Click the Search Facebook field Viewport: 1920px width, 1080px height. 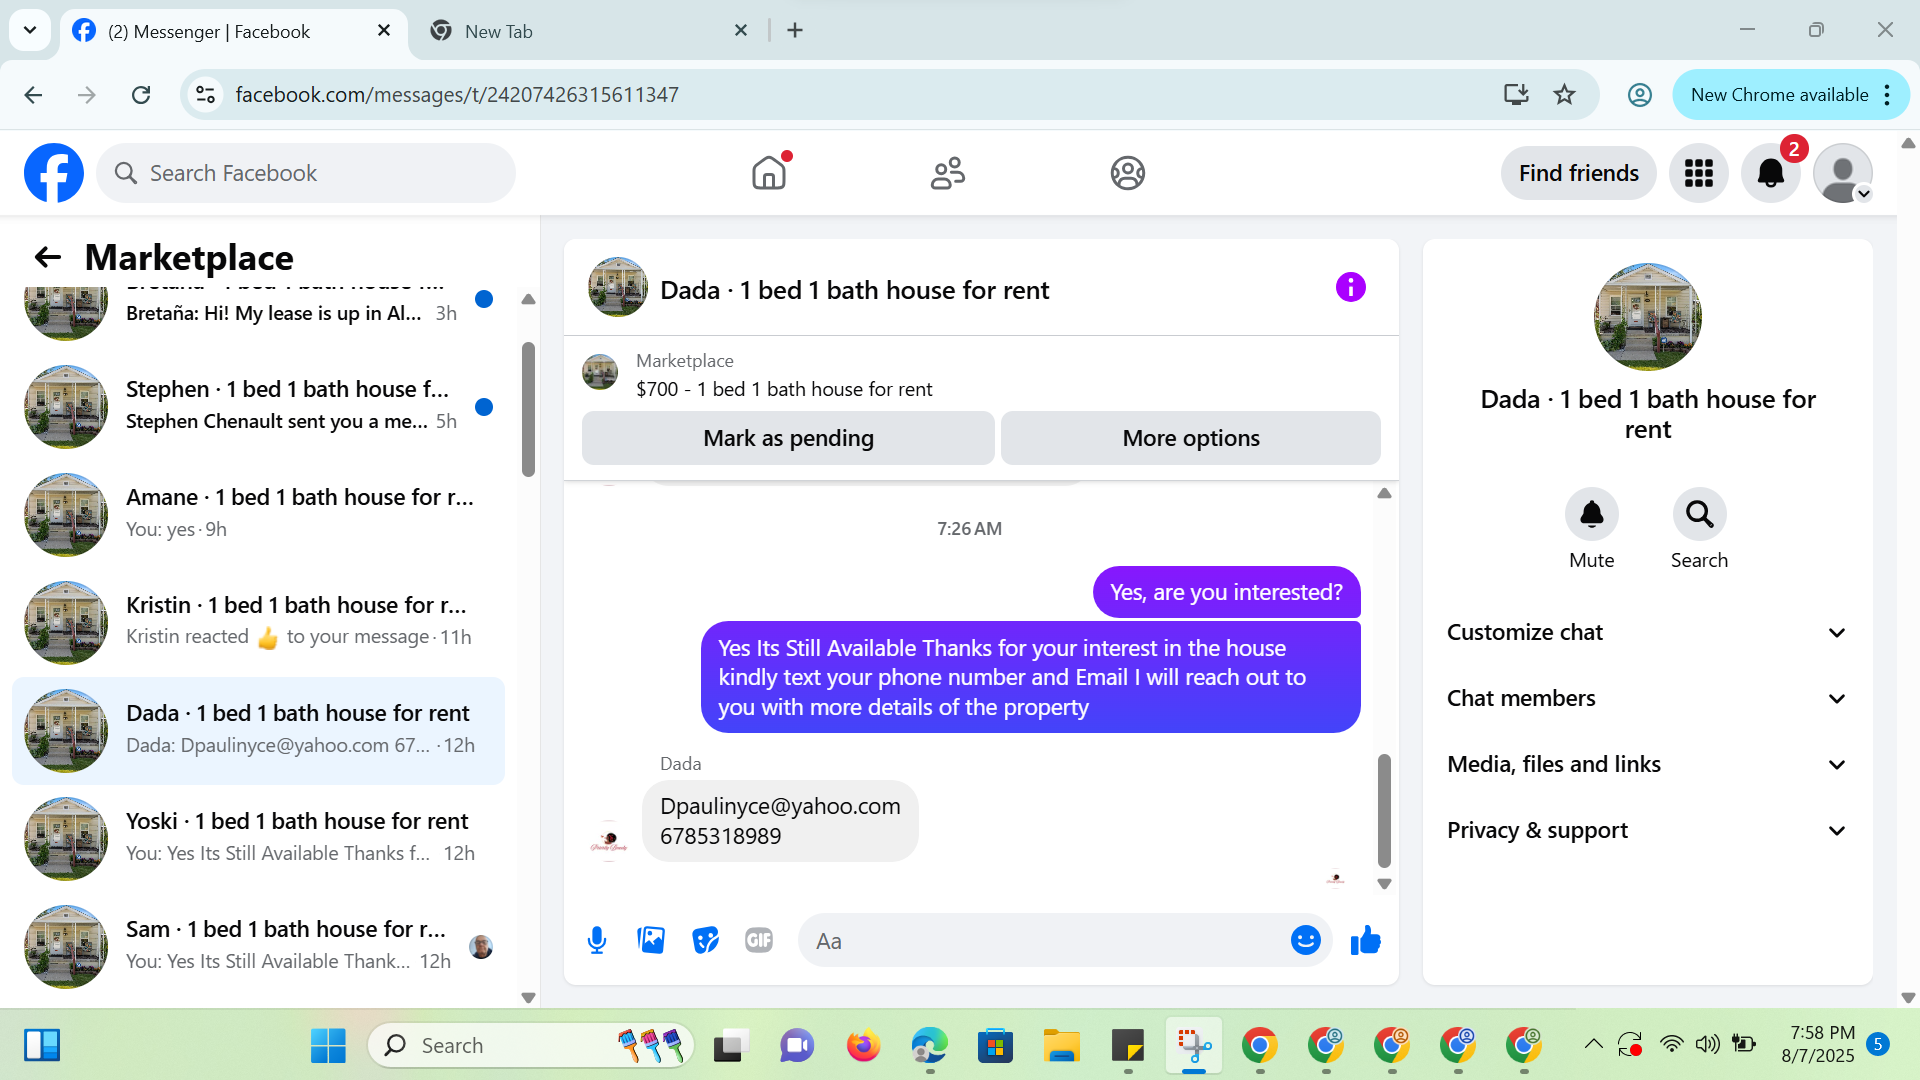[x=306, y=173]
